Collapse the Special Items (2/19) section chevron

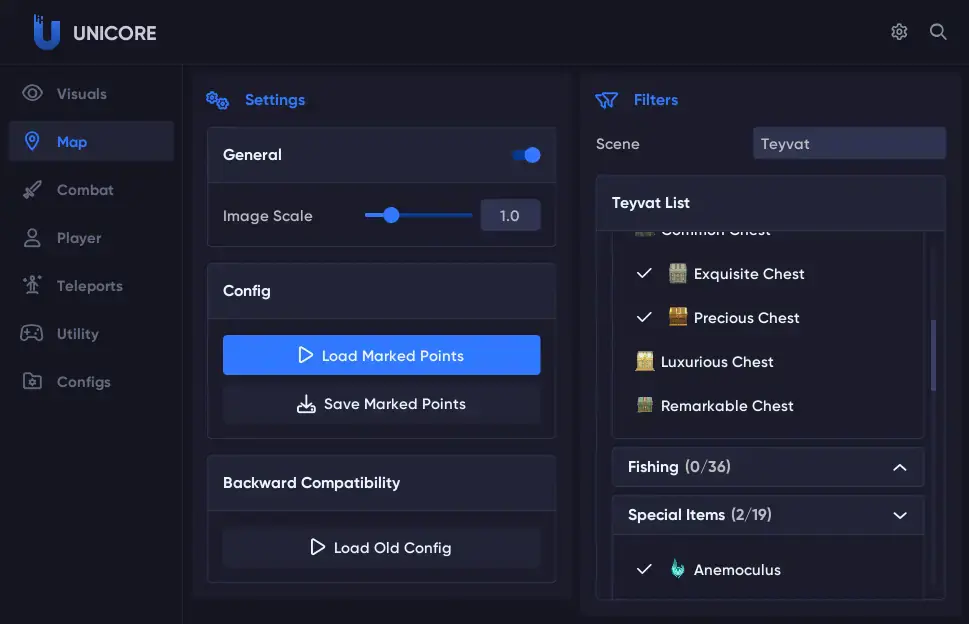900,515
